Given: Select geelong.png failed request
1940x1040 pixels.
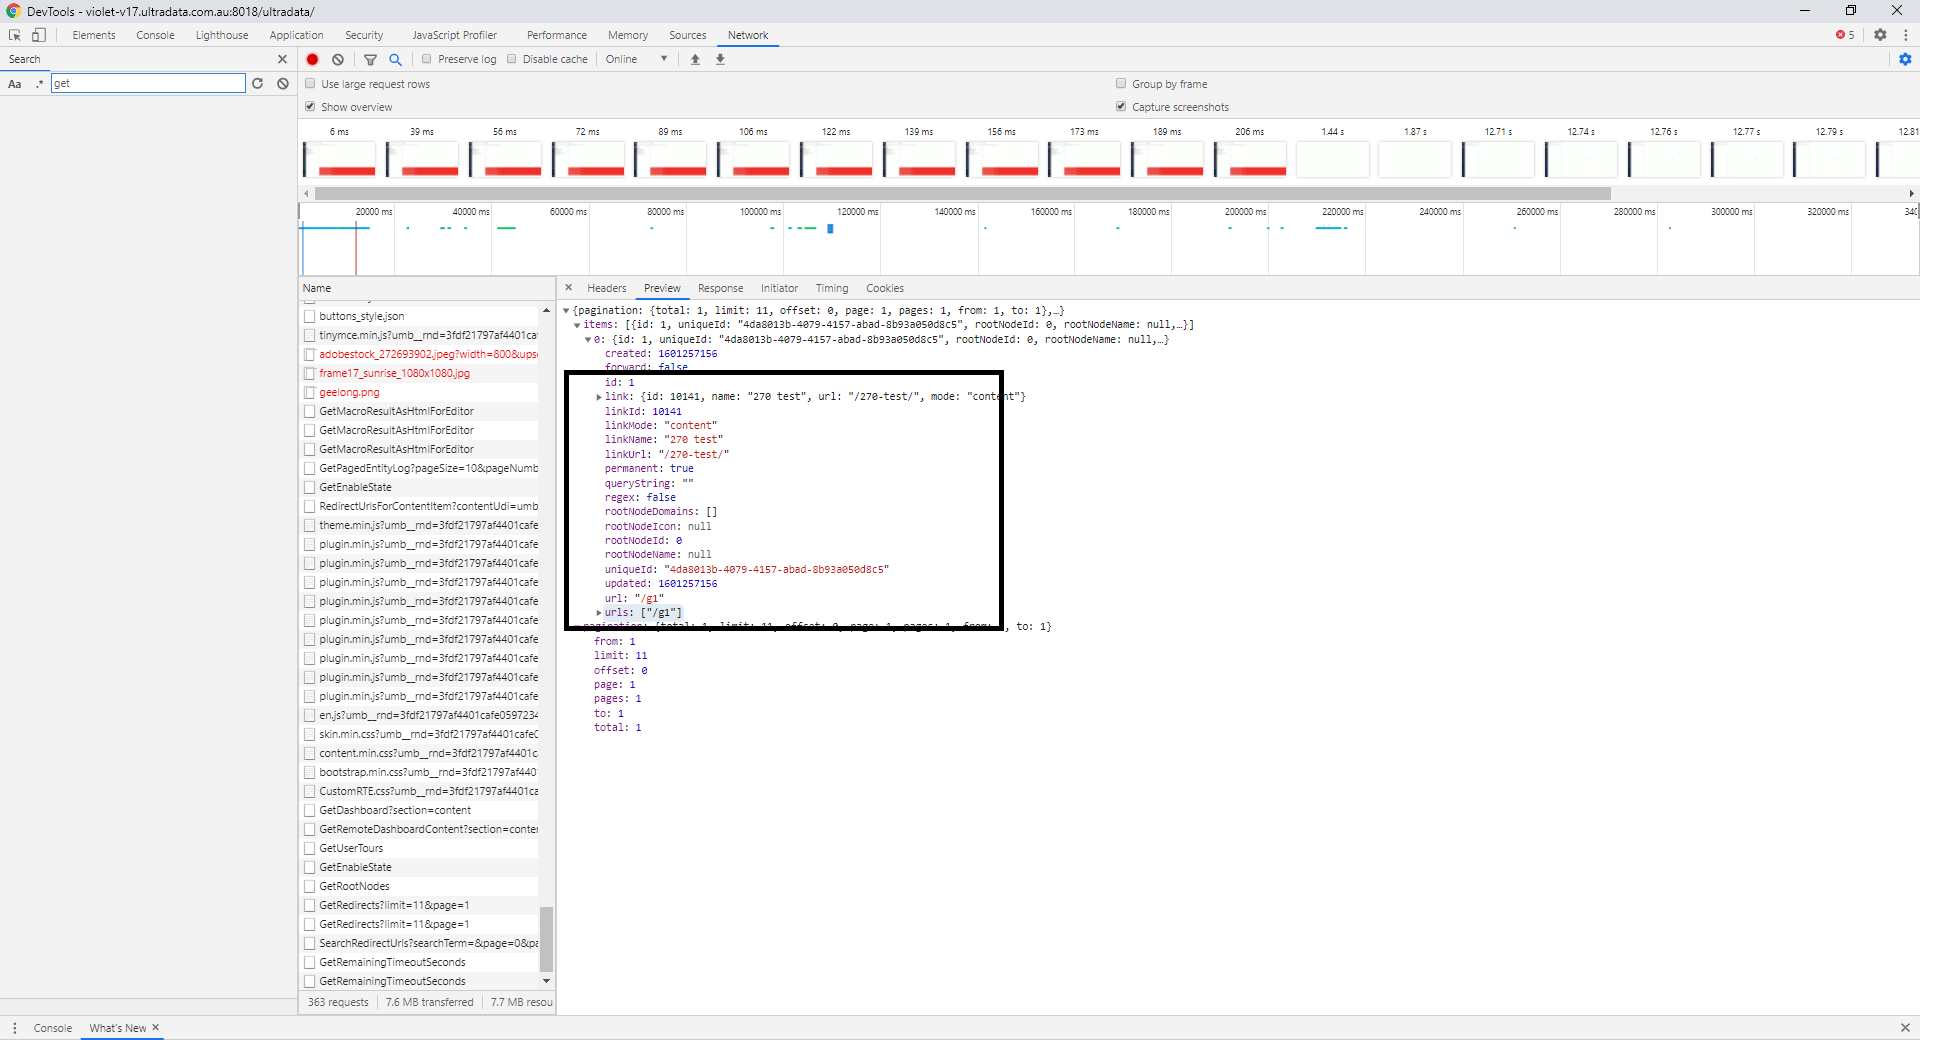Looking at the screenshot, I should point(420,392).
